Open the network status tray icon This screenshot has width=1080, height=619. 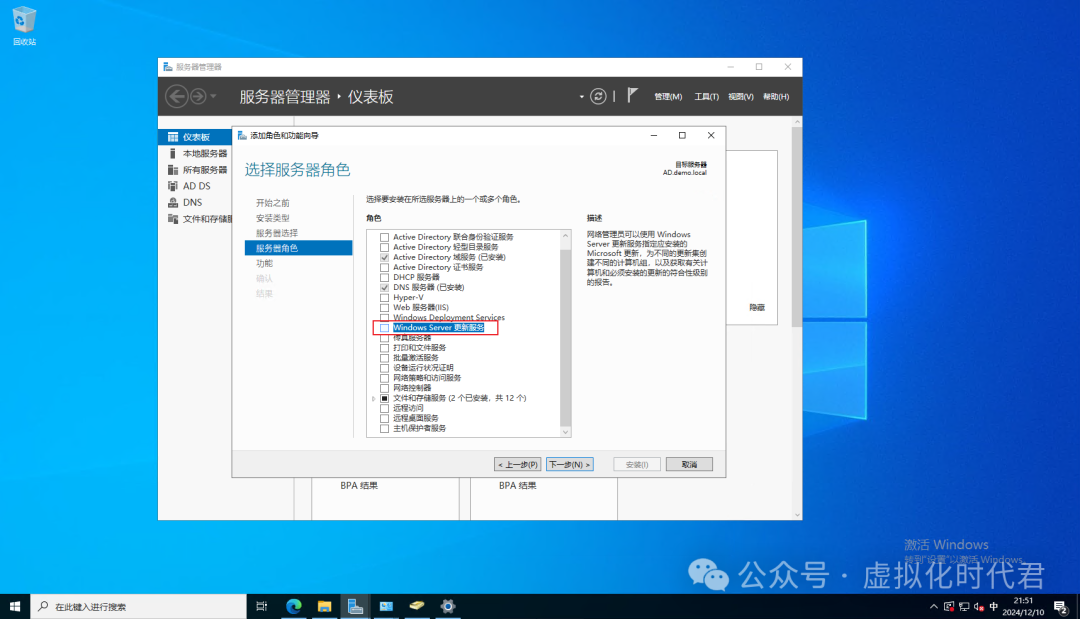click(x=964, y=607)
